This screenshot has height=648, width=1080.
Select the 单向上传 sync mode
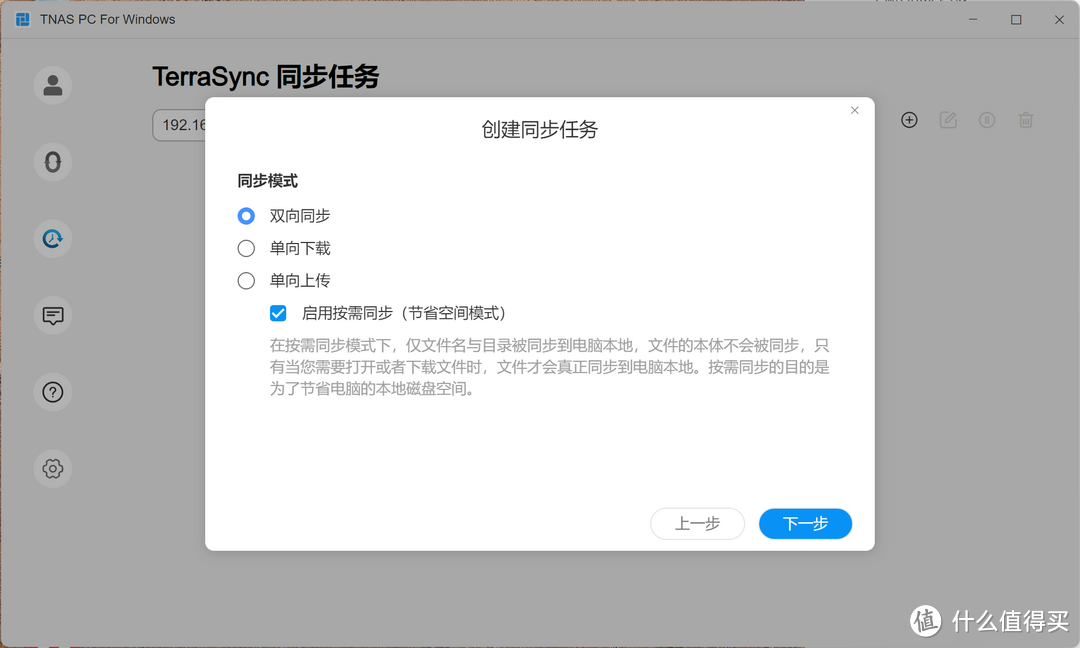tap(246, 281)
